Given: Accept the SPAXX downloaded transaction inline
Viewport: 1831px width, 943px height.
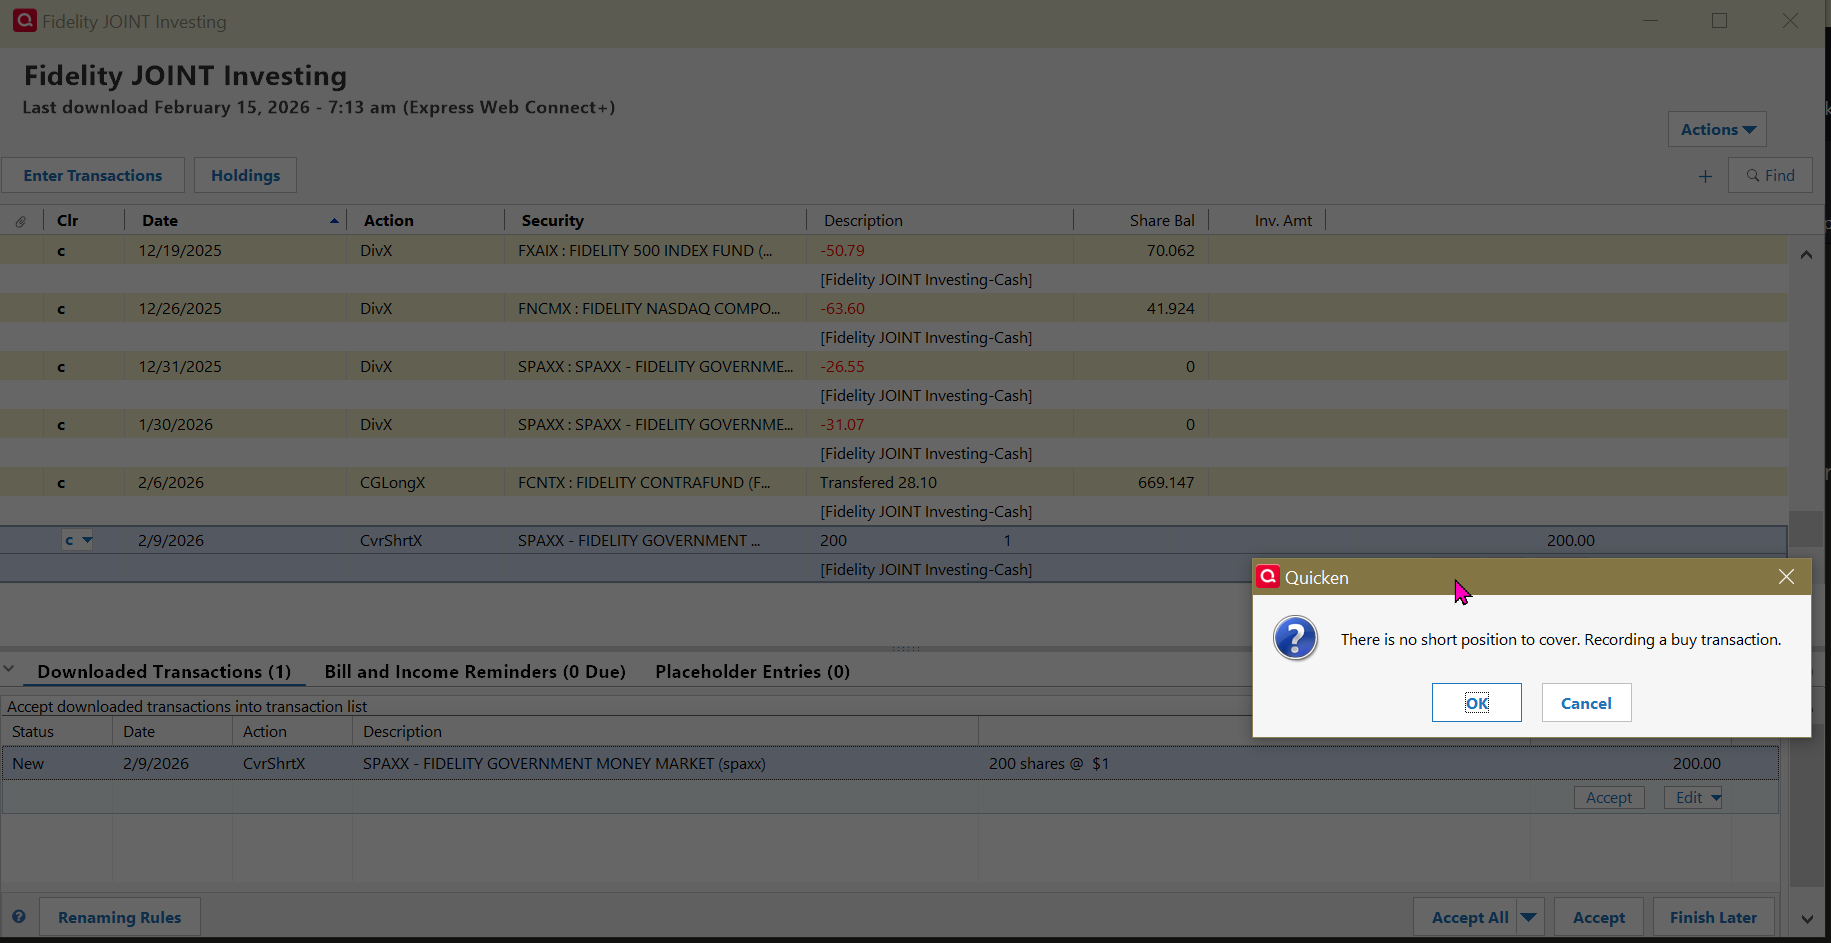Looking at the screenshot, I should [x=1609, y=797].
